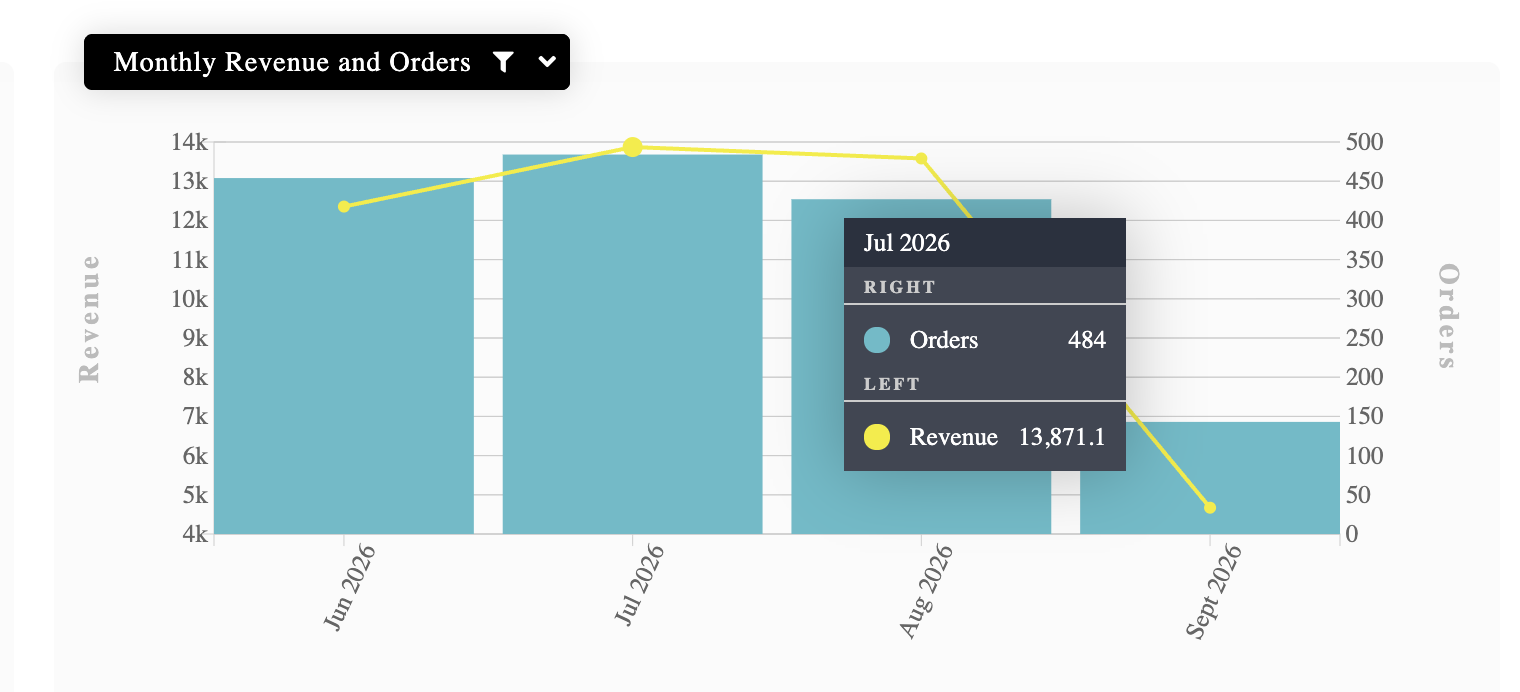This screenshot has width=1520, height=692.
Task: Select the Jun 2026 orders bar
Action: click(344, 356)
